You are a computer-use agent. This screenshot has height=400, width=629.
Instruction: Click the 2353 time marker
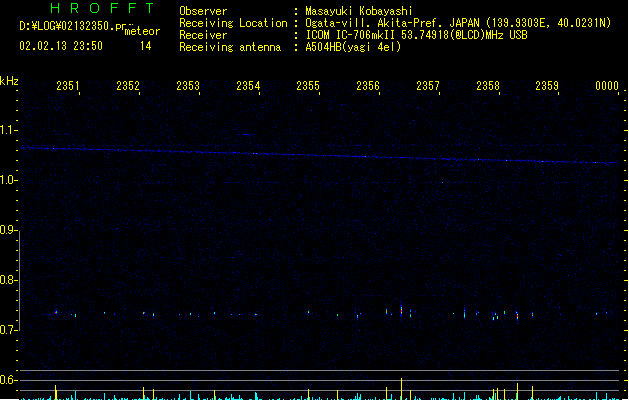188,85
